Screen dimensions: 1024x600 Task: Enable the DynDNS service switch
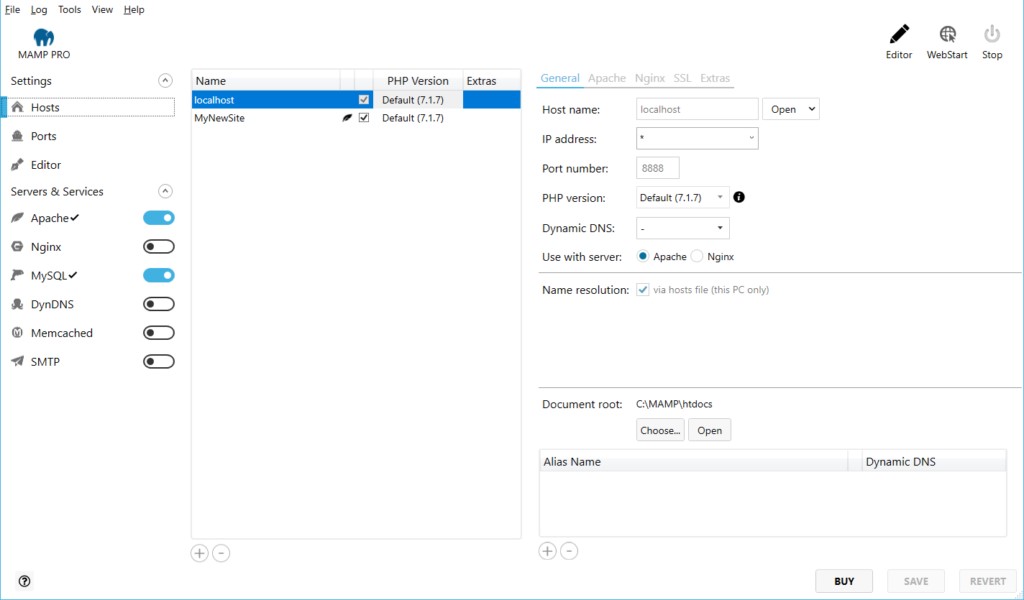159,304
